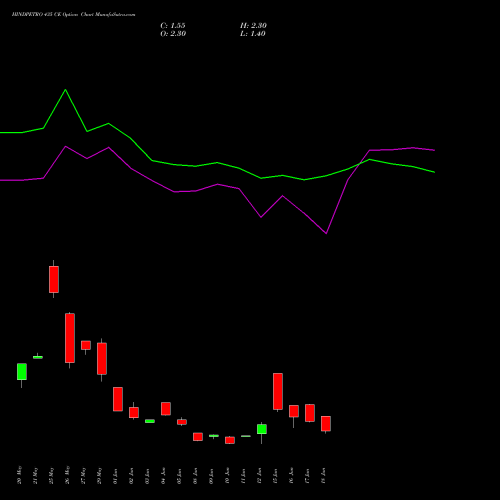Click the 21 May date label
This screenshot has height=500, width=500.
point(35,476)
